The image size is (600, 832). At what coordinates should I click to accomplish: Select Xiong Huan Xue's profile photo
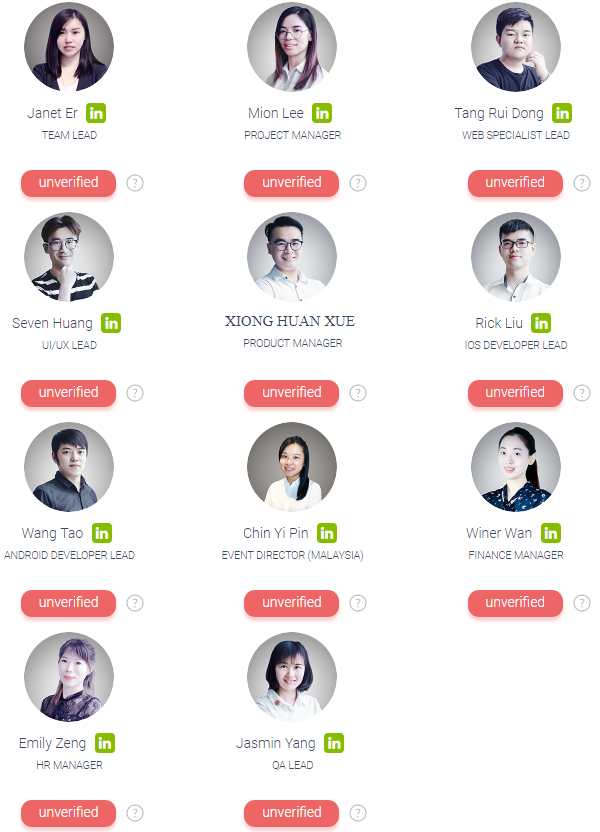click(292, 257)
